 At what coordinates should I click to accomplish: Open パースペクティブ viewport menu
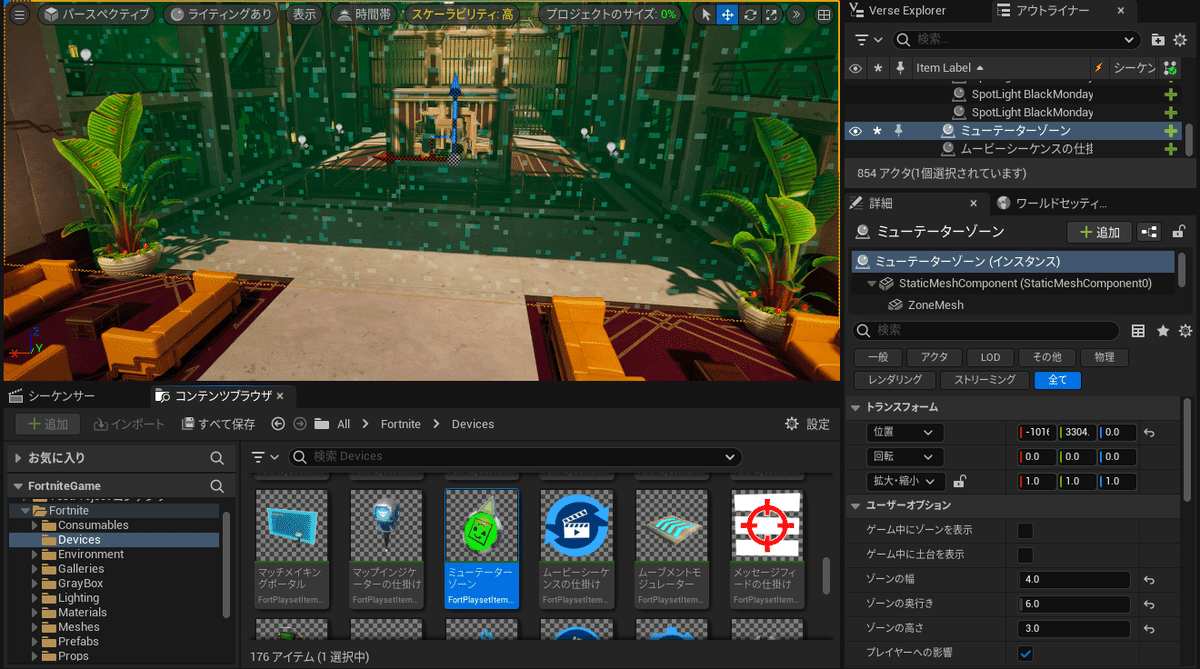click(x=97, y=15)
